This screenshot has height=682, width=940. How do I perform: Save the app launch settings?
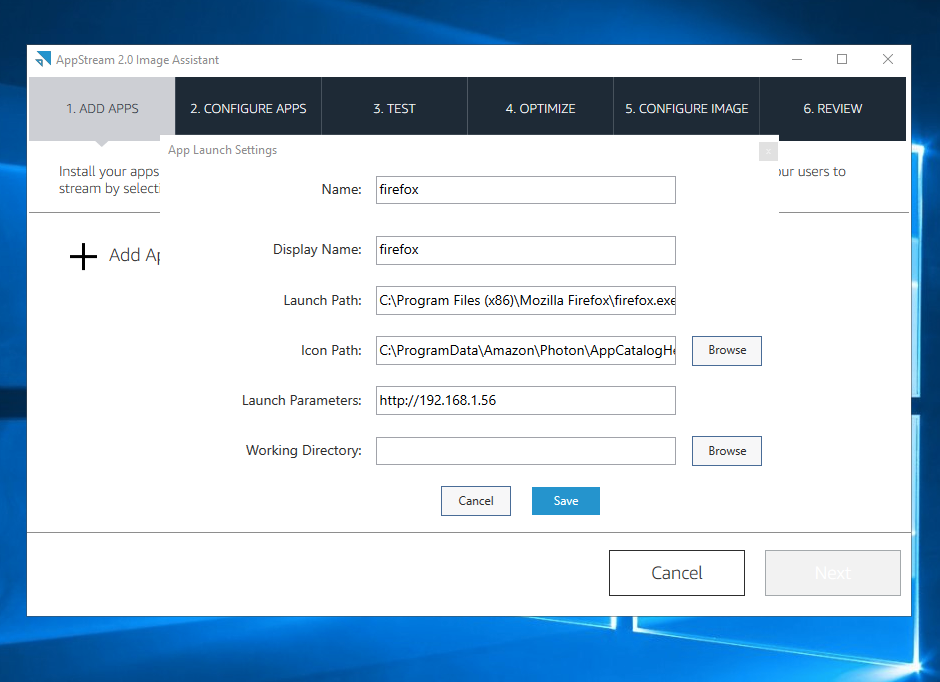point(565,501)
